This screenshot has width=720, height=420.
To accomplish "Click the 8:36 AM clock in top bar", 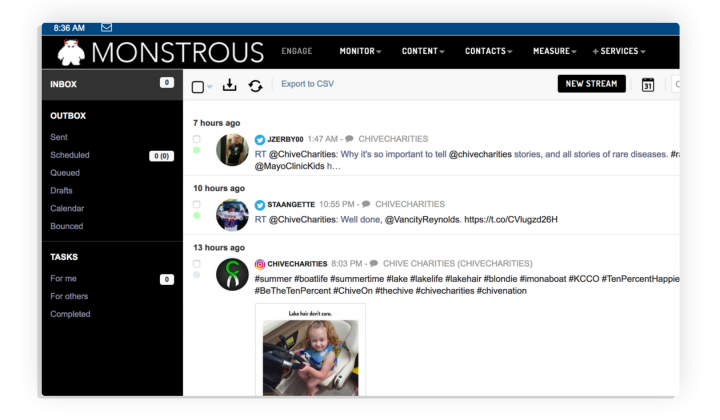I will (69, 28).
